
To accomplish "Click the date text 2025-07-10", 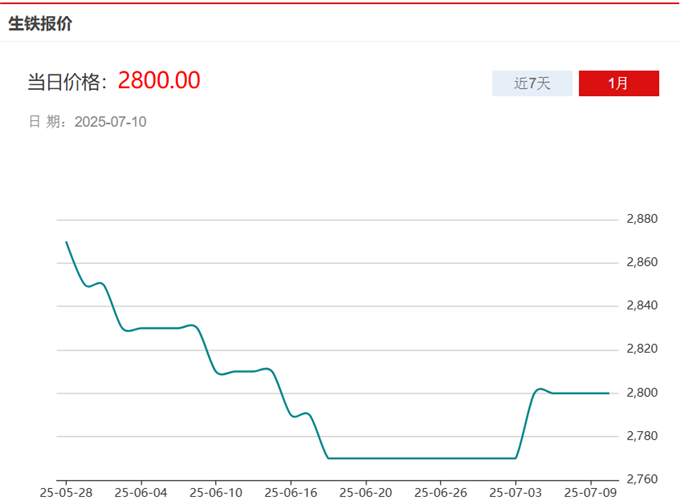I will click(111, 122).
